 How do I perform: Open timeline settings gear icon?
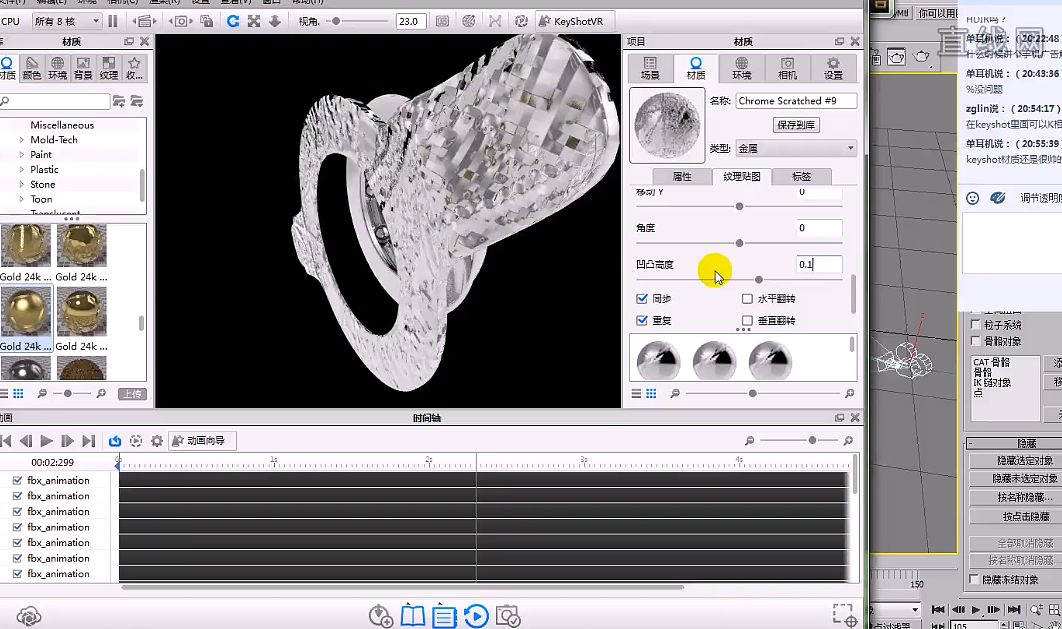(x=157, y=441)
